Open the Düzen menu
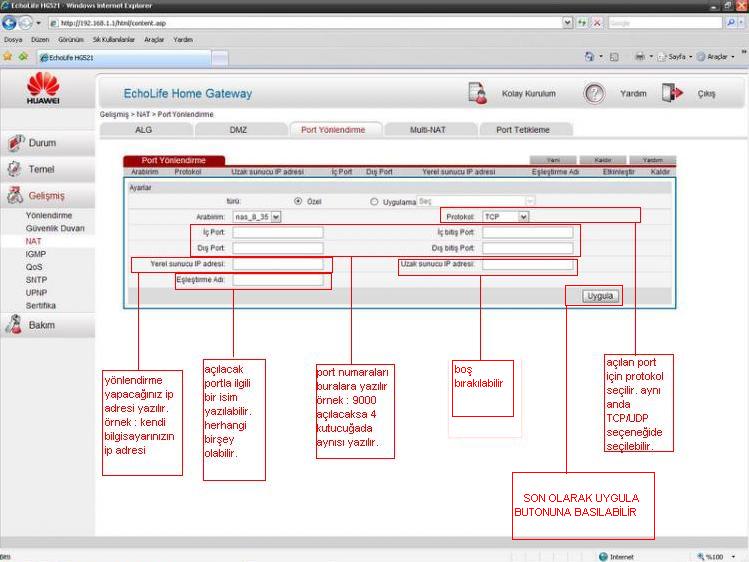The height and width of the screenshot is (562, 749). 40,40
